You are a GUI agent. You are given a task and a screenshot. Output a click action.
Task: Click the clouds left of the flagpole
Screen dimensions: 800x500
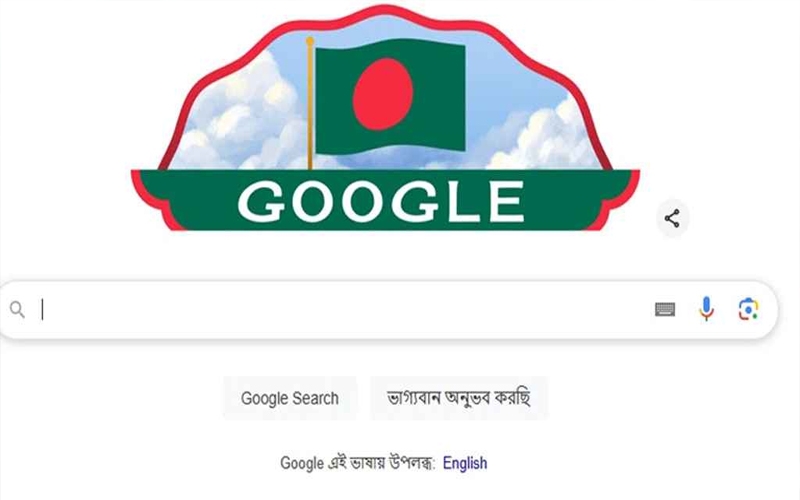[240, 122]
